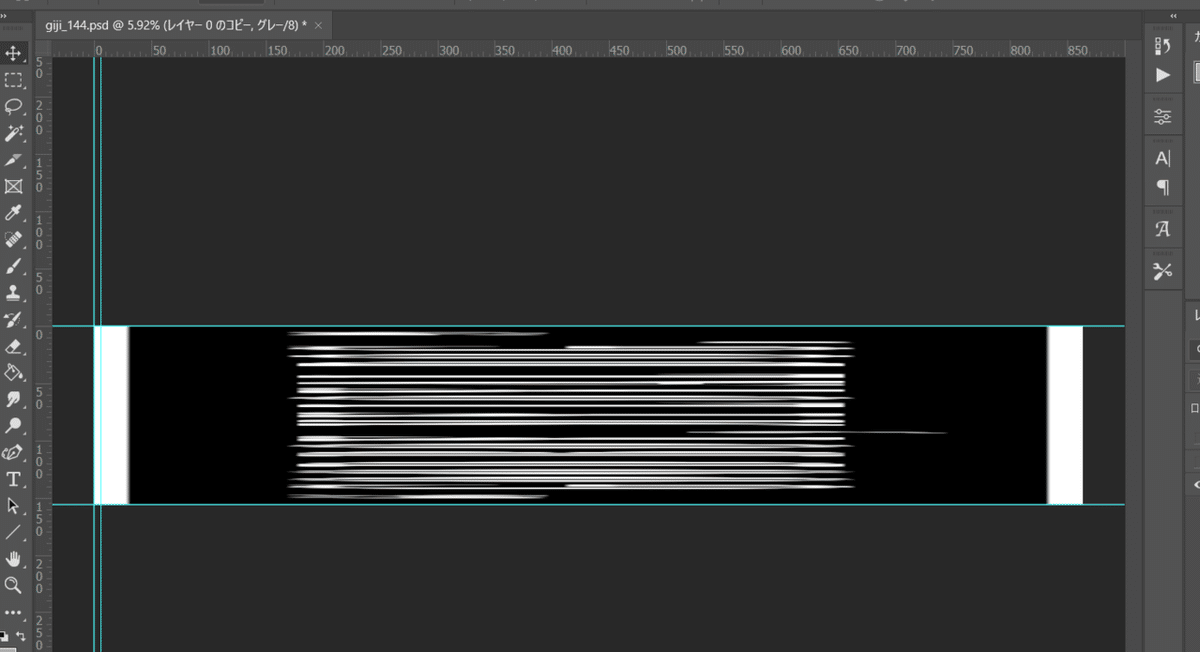1200x652 pixels.
Task: Select the Magic Wand tool
Action: [x=14, y=133]
